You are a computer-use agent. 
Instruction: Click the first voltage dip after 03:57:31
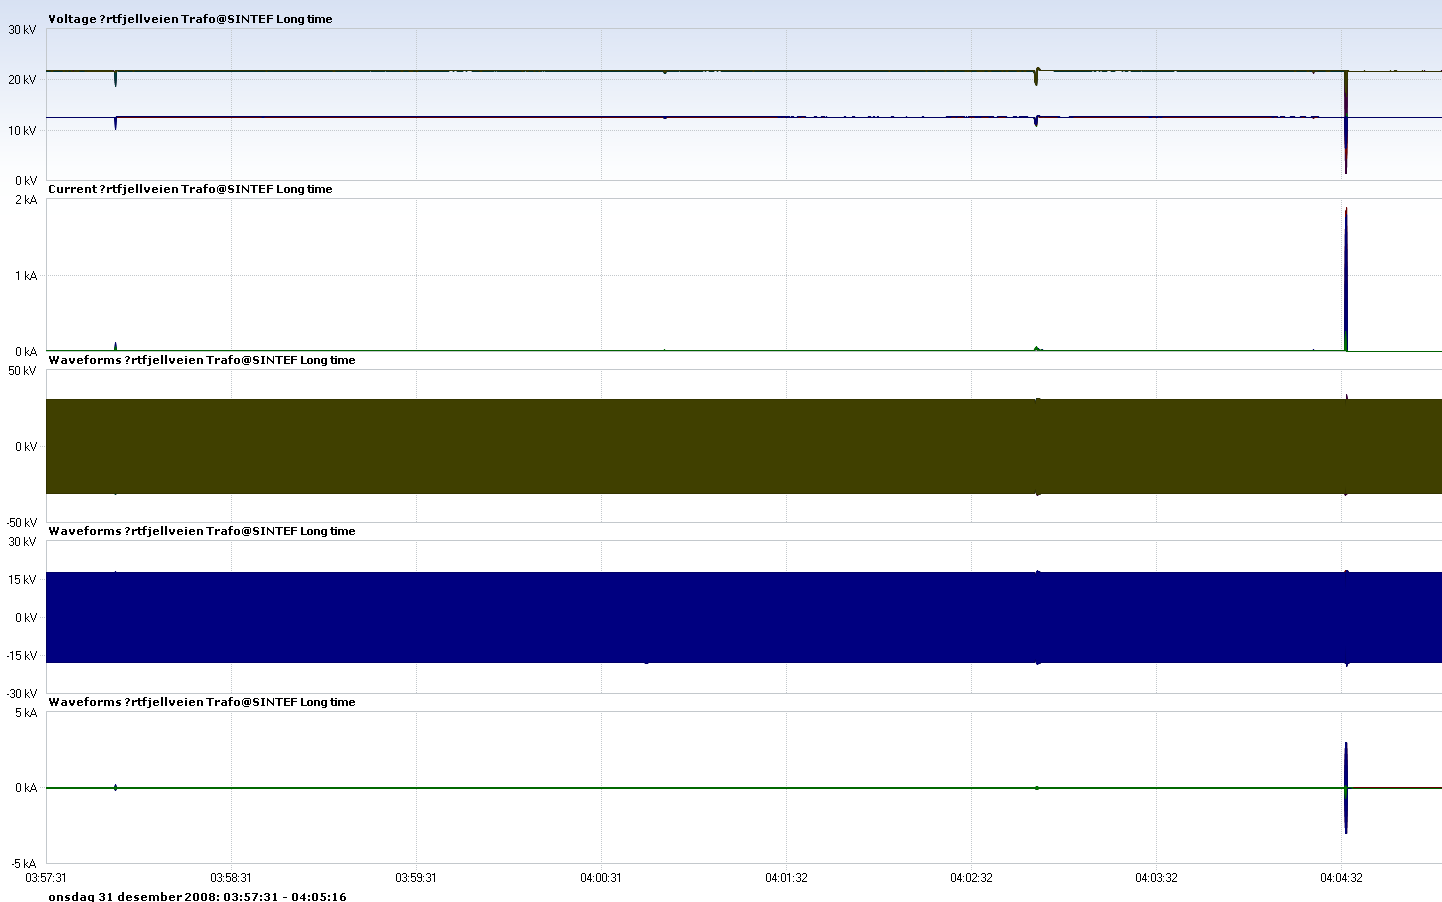tap(115, 79)
